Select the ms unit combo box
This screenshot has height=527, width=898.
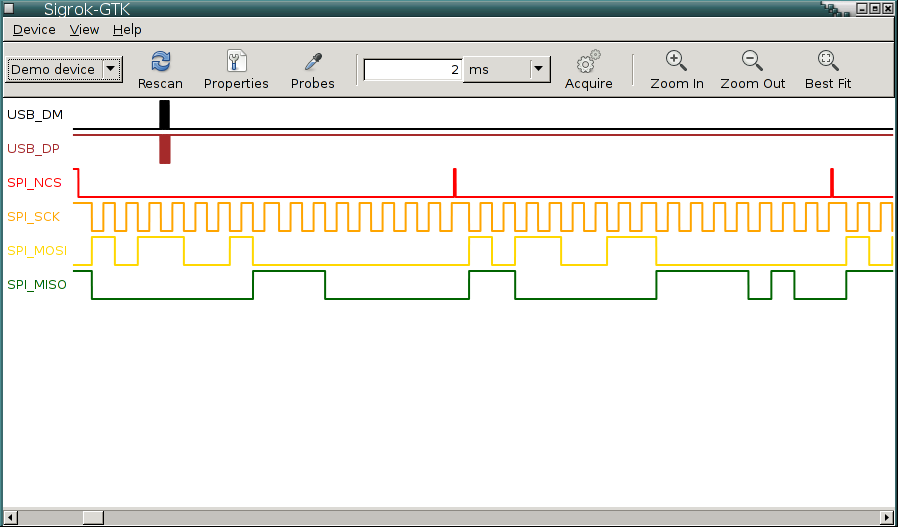tap(506, 69)
